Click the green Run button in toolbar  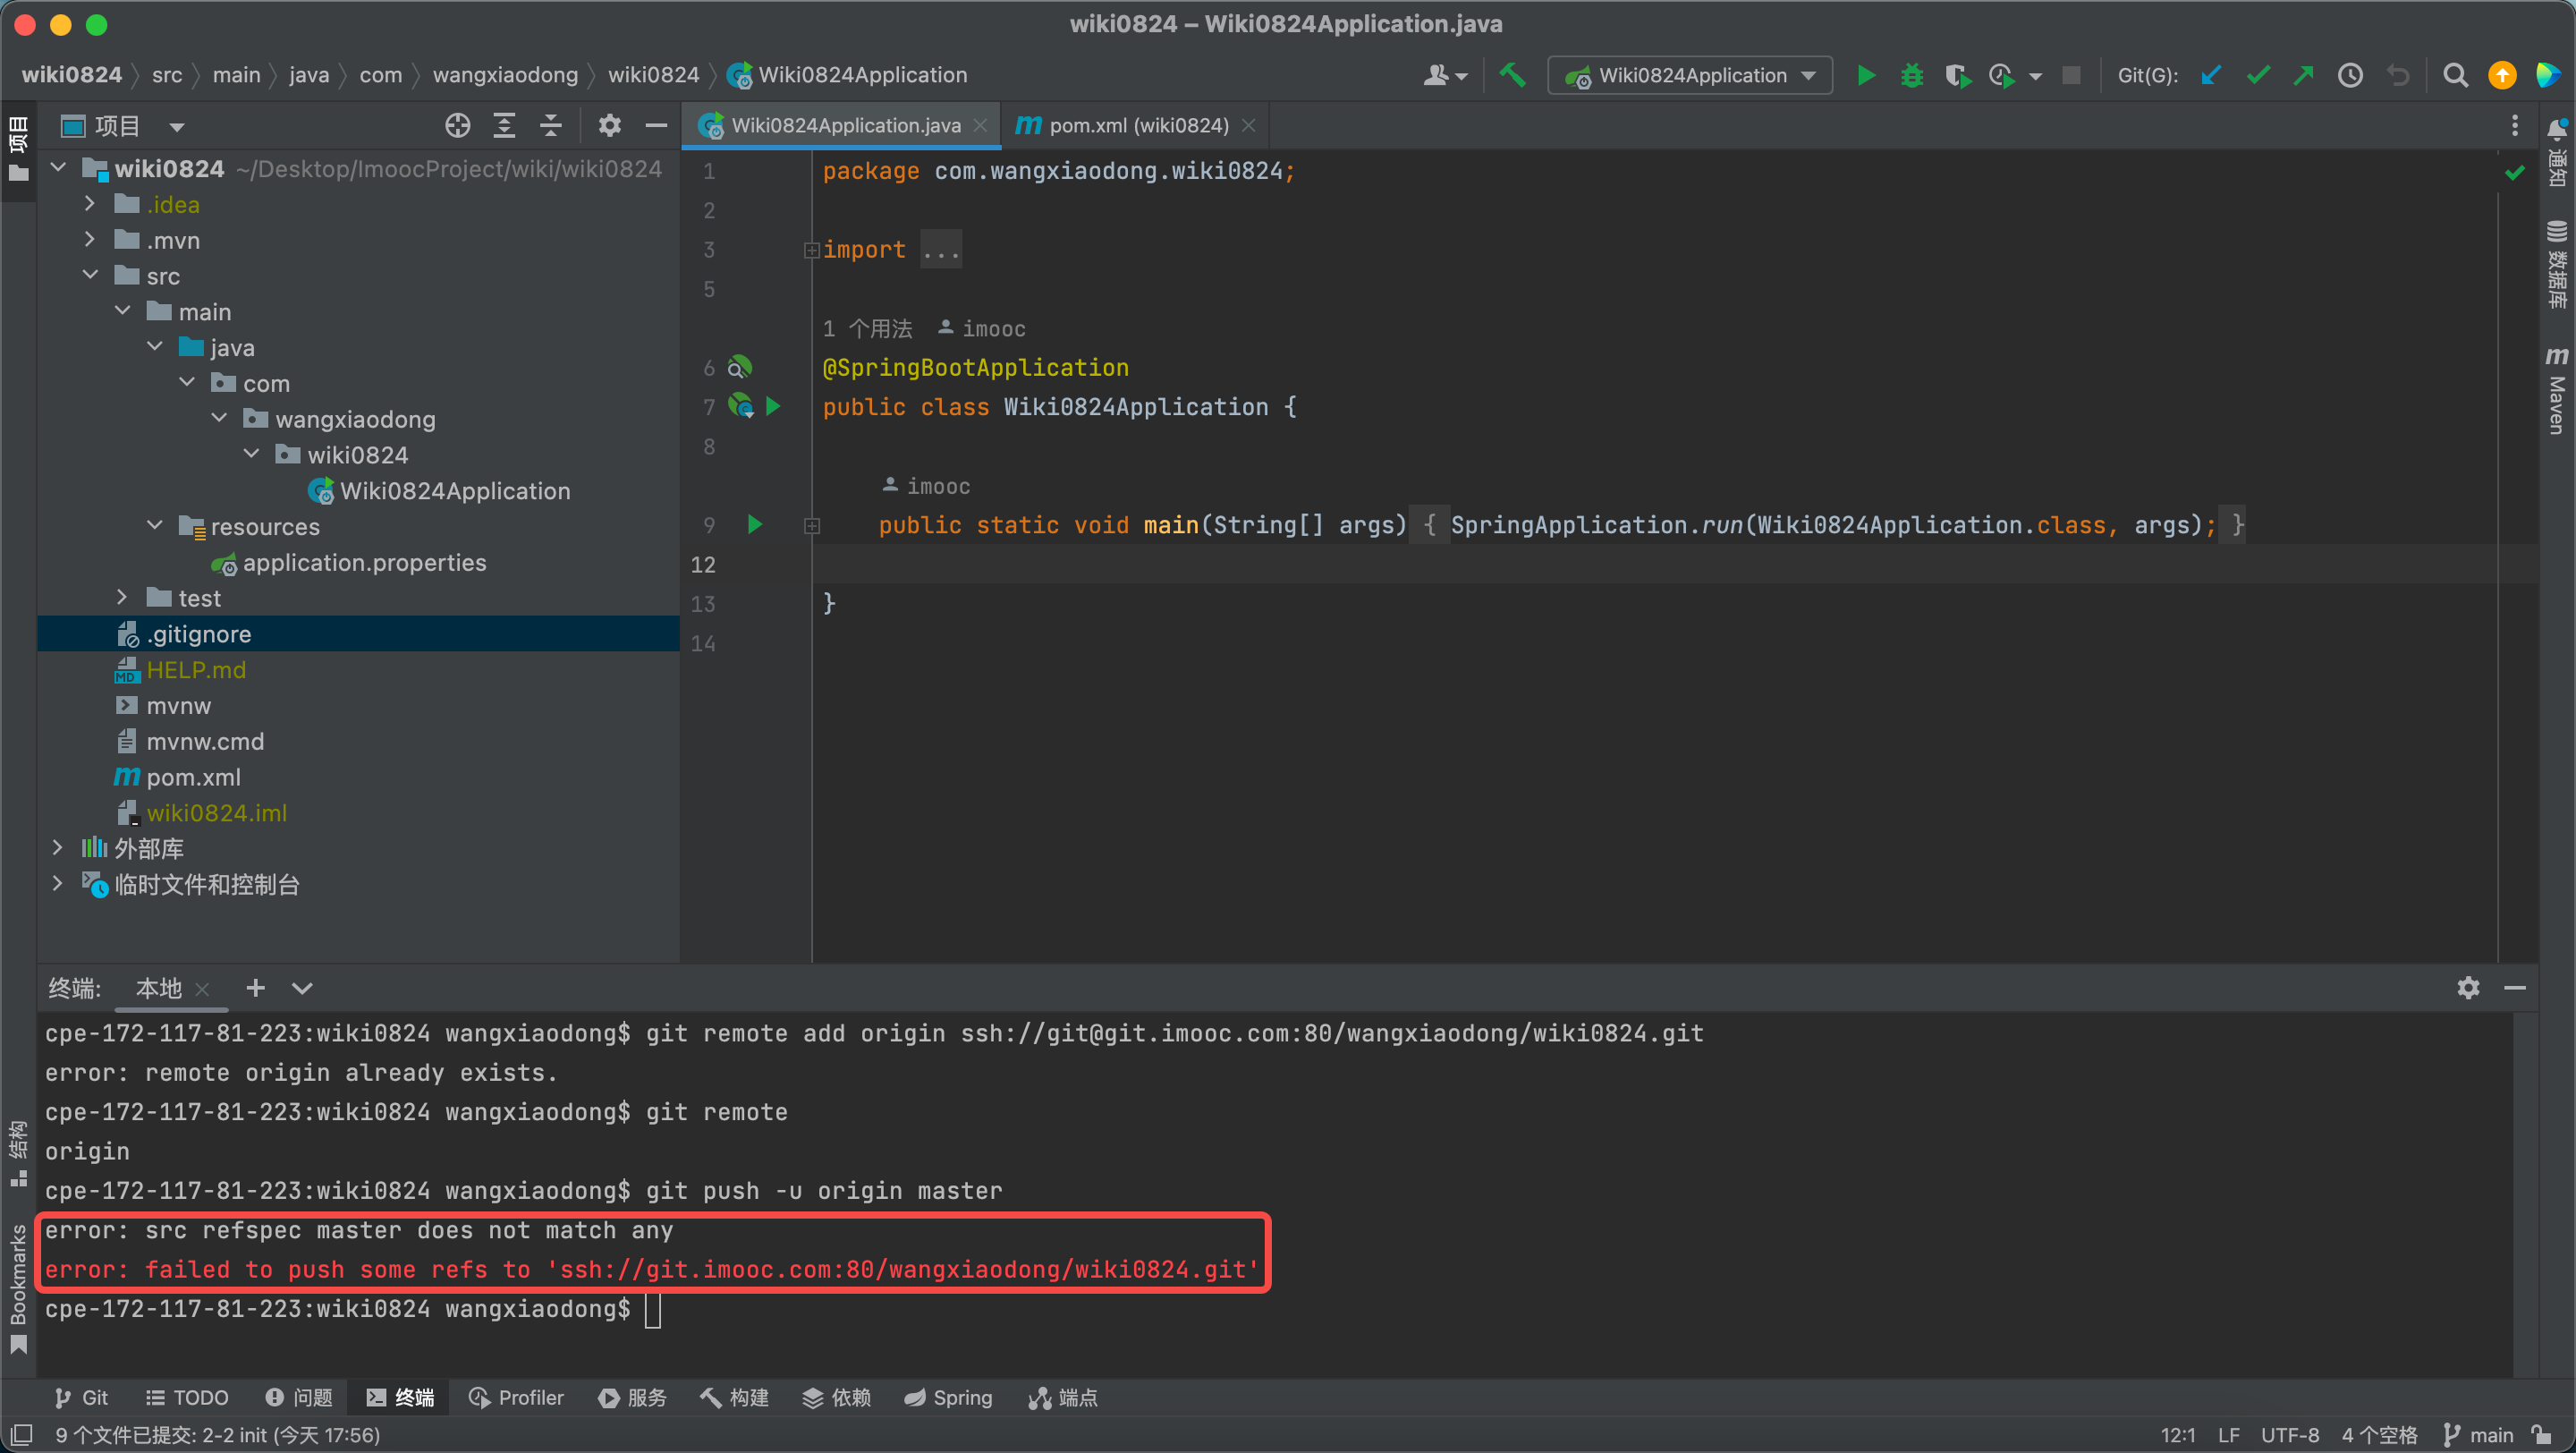(1865, 75)
